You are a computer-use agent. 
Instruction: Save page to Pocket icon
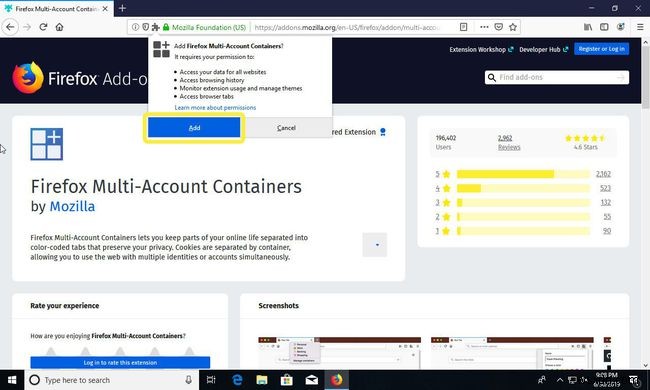499,27
